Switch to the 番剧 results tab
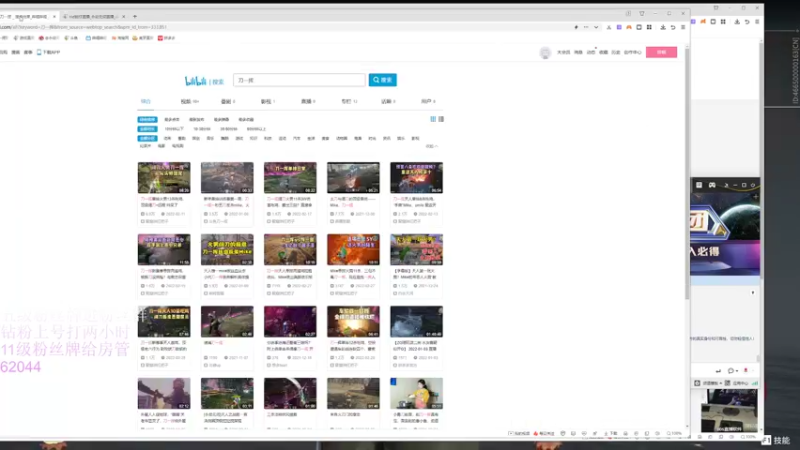Viewport: 800px width, 450px height. pos(228,102)
